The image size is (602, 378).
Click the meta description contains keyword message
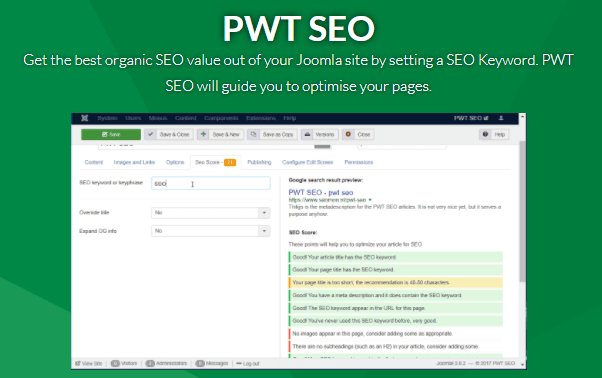(395, 295)
